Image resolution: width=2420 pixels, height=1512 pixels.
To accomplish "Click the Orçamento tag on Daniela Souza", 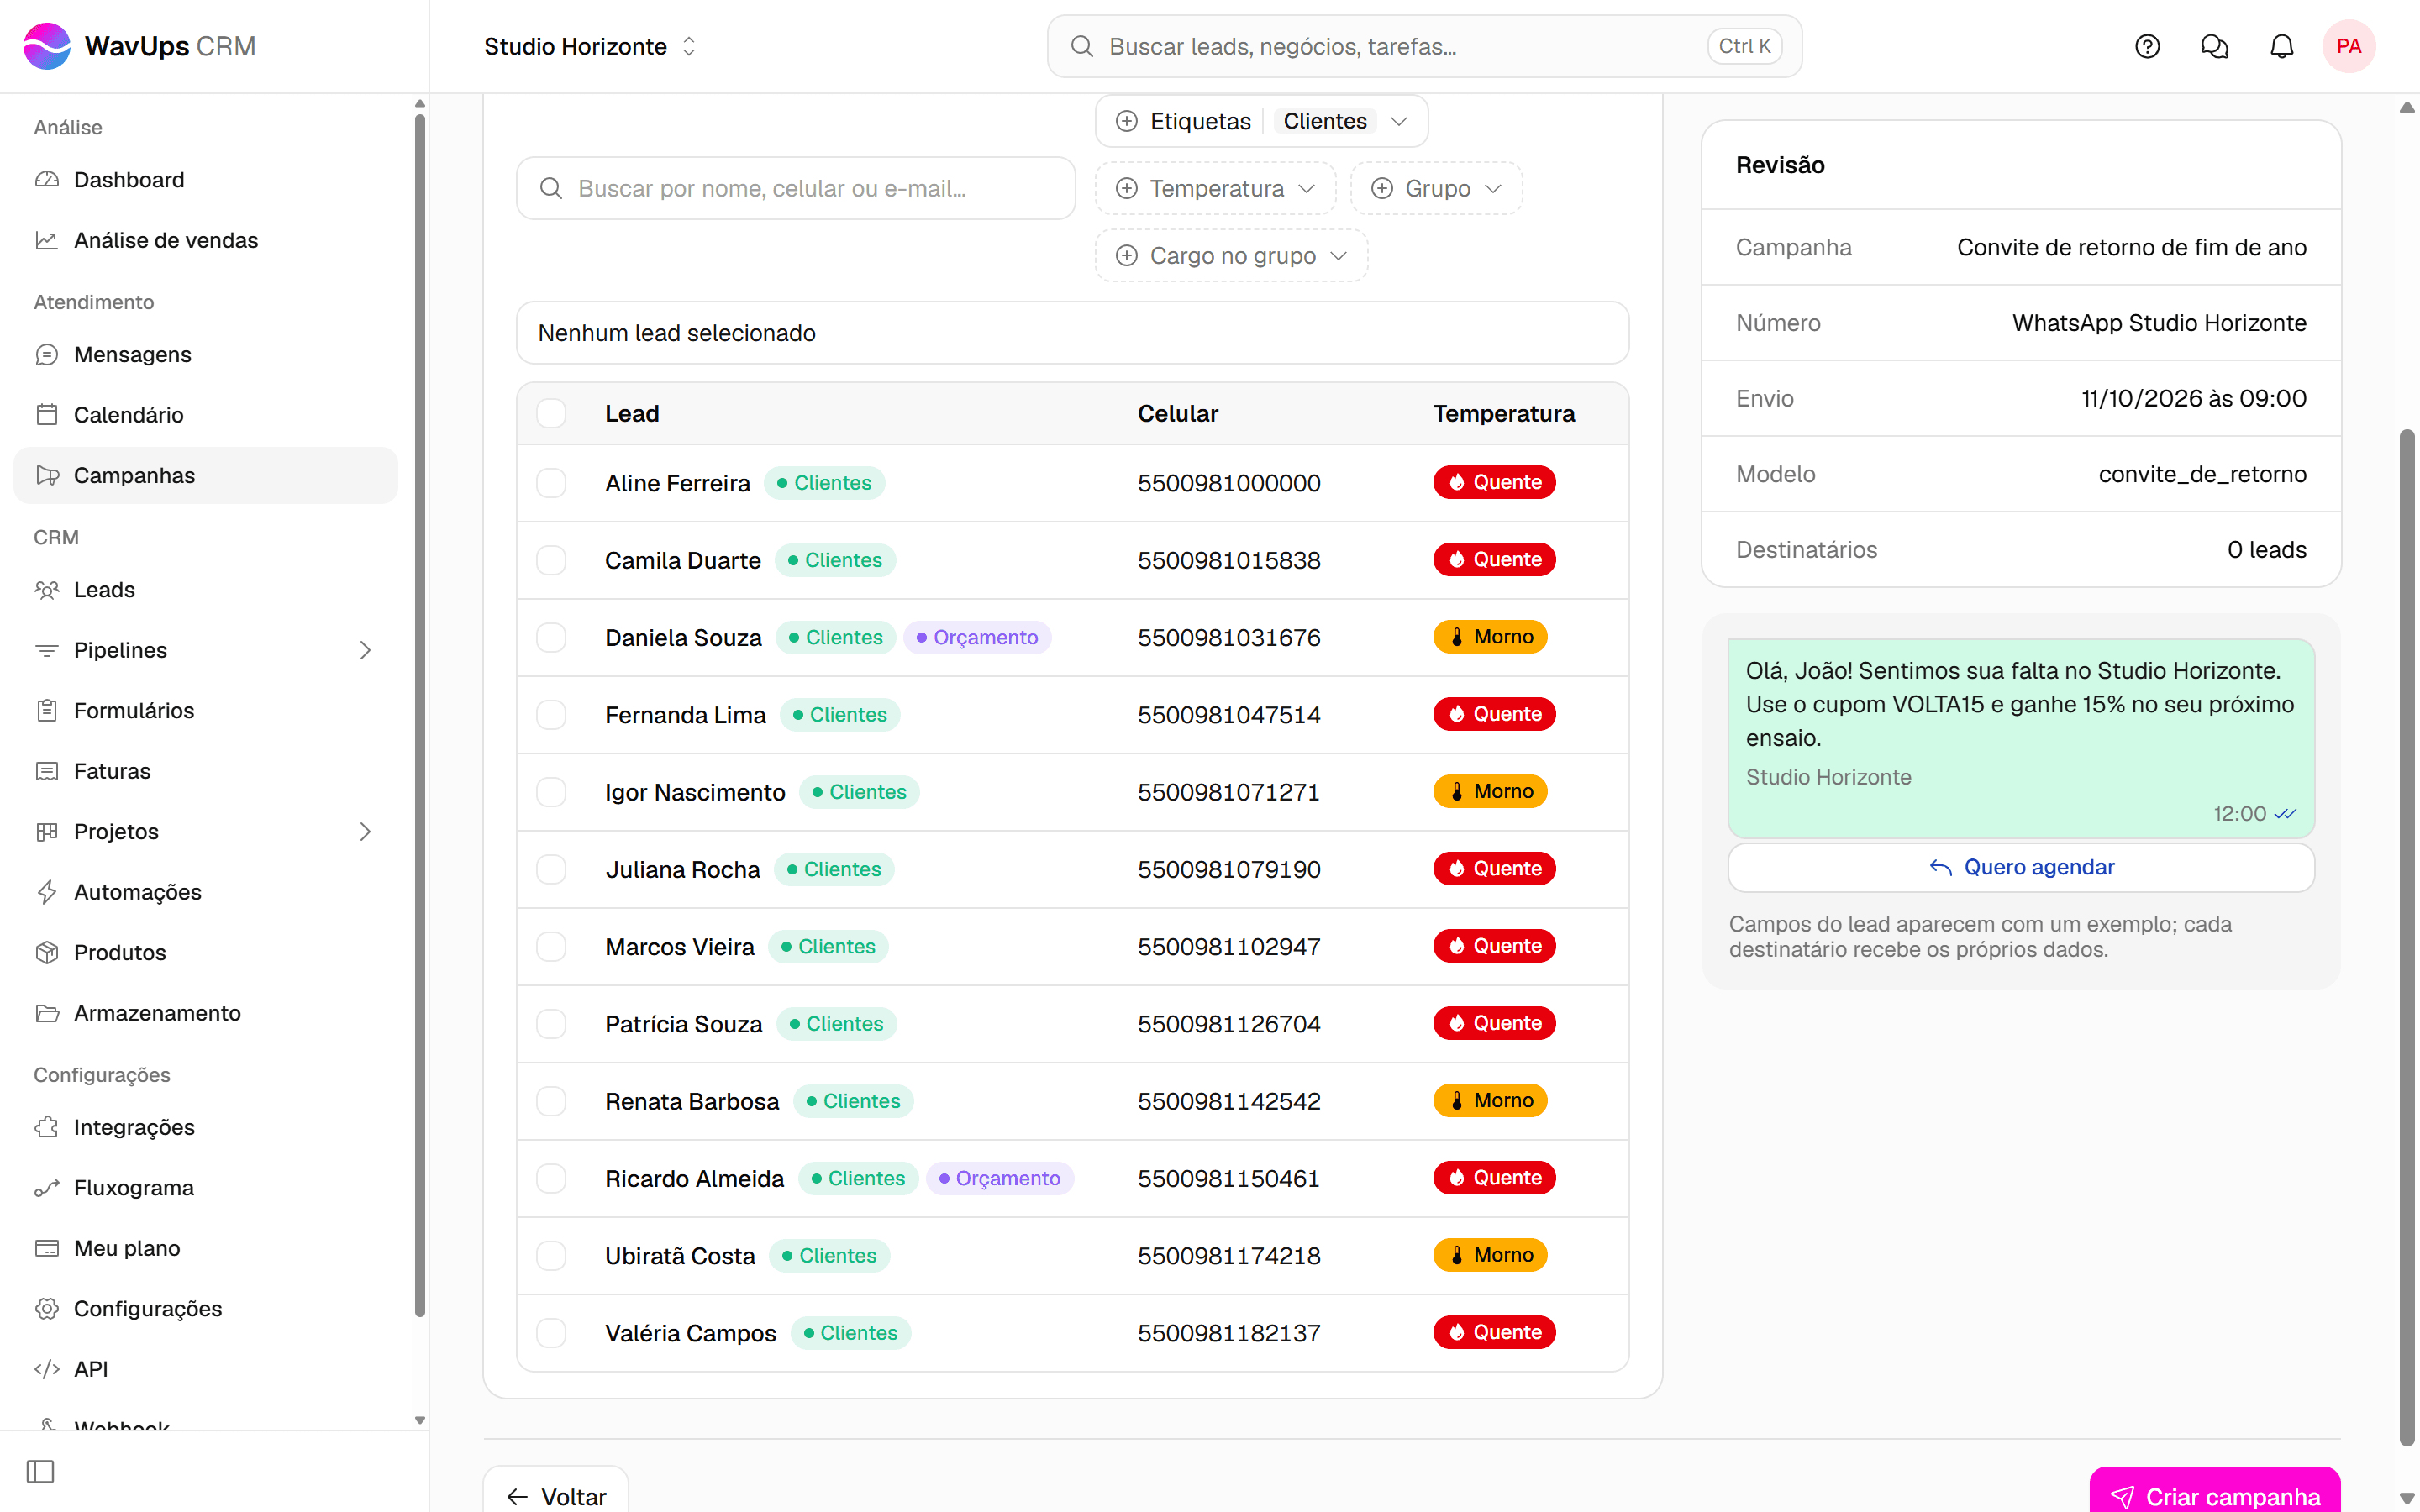I will (977, 637).
